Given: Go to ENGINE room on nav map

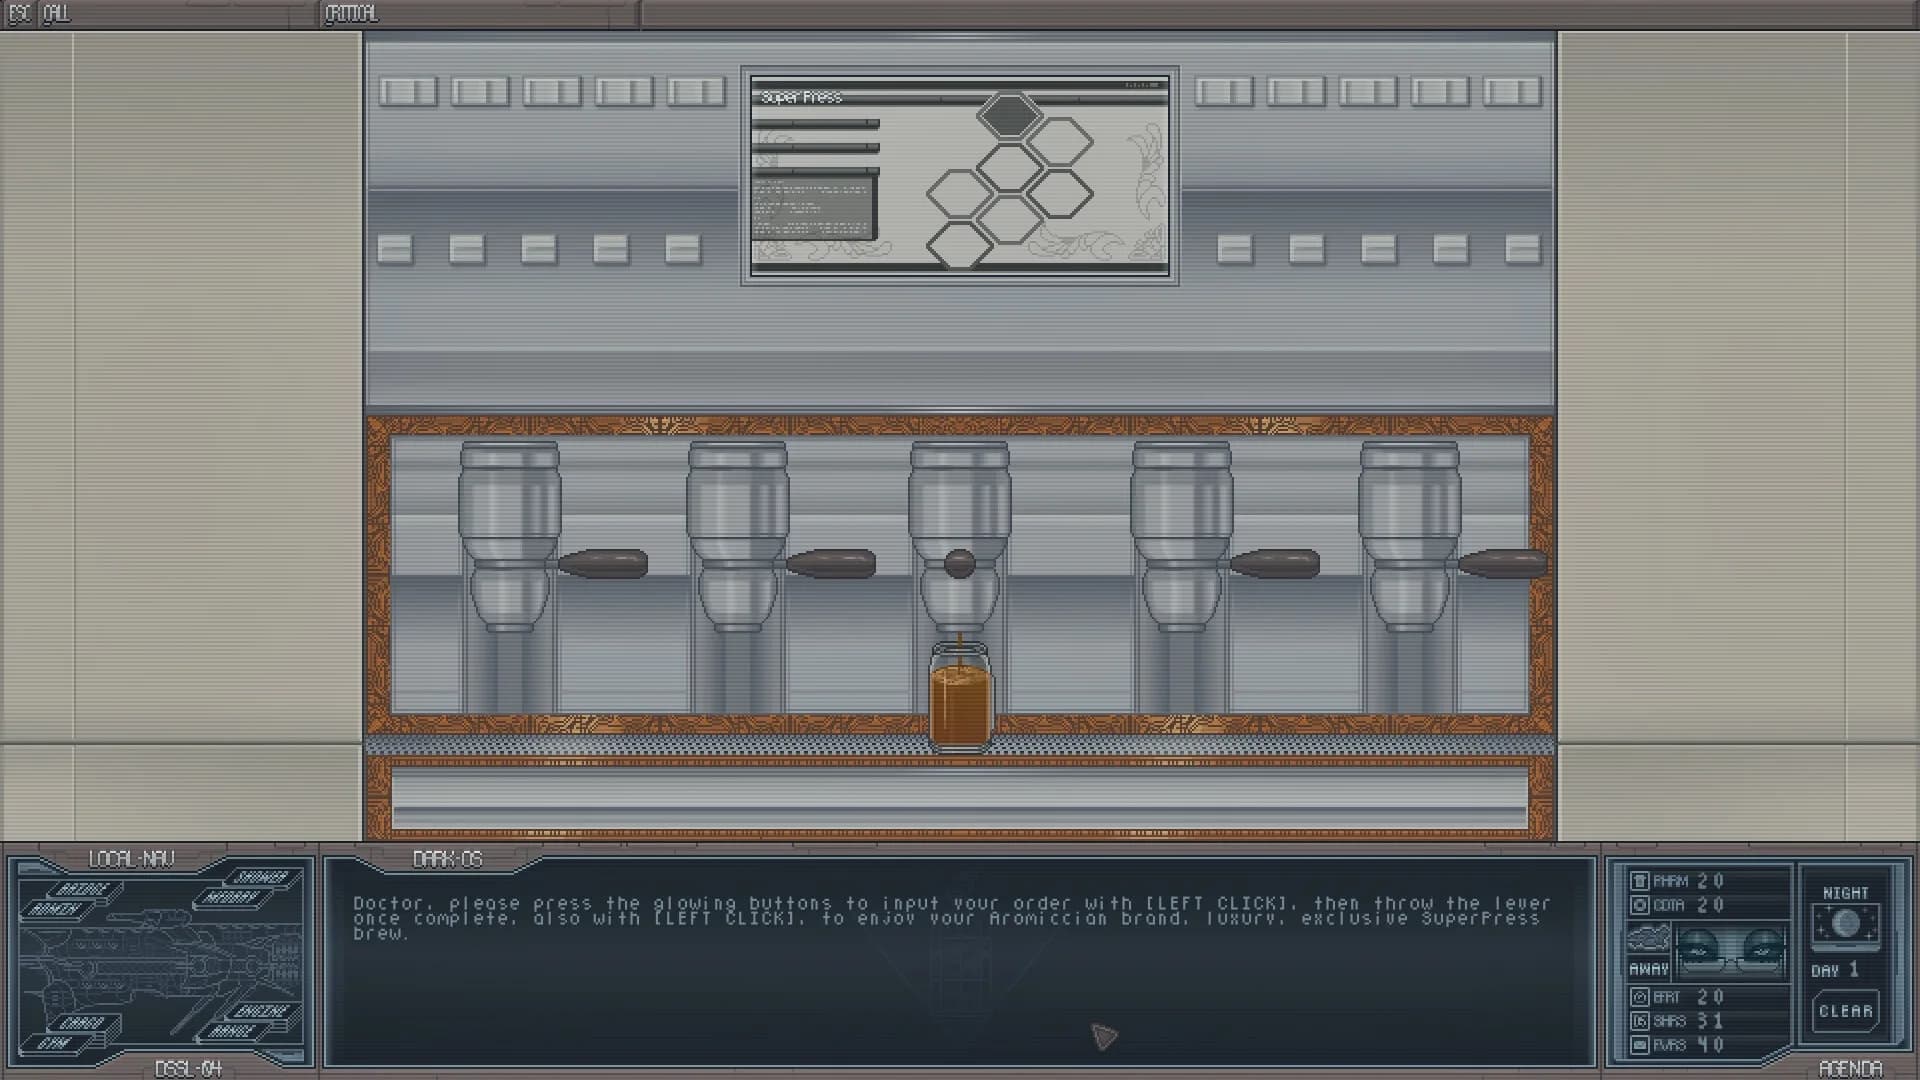Looking at the screenshot, I should pos(262,1011).
